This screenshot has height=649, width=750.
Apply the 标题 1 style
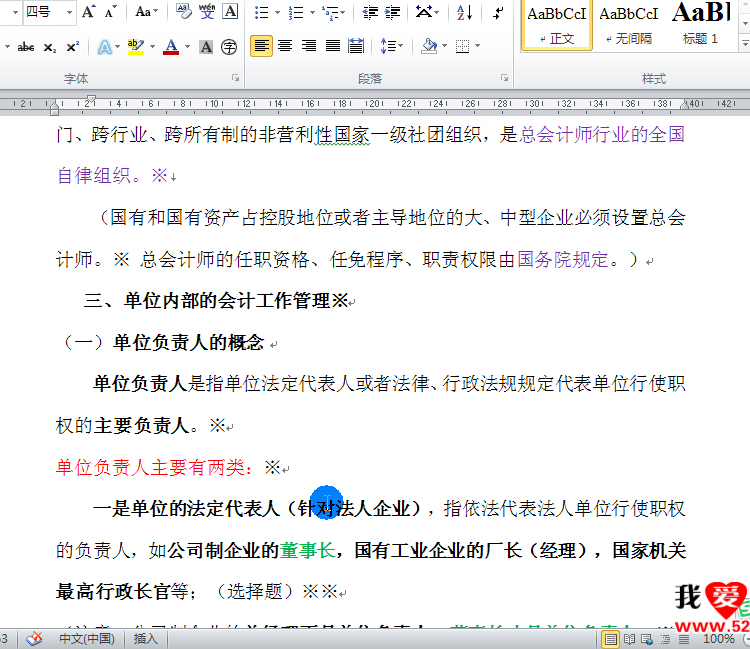(701, 25)
